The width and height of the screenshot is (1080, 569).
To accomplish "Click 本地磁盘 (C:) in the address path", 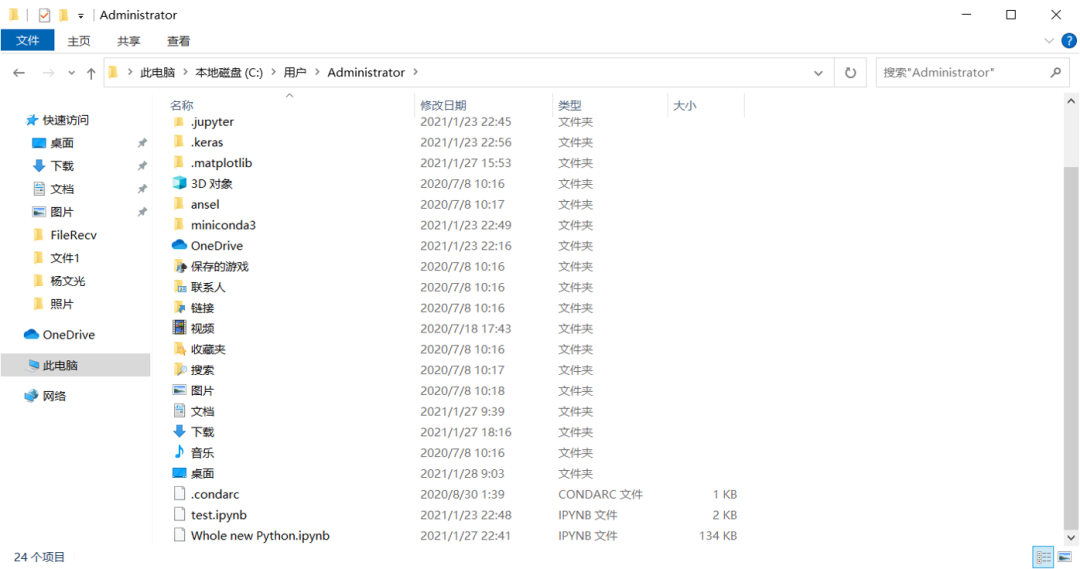I will click(x=229, y=72).
